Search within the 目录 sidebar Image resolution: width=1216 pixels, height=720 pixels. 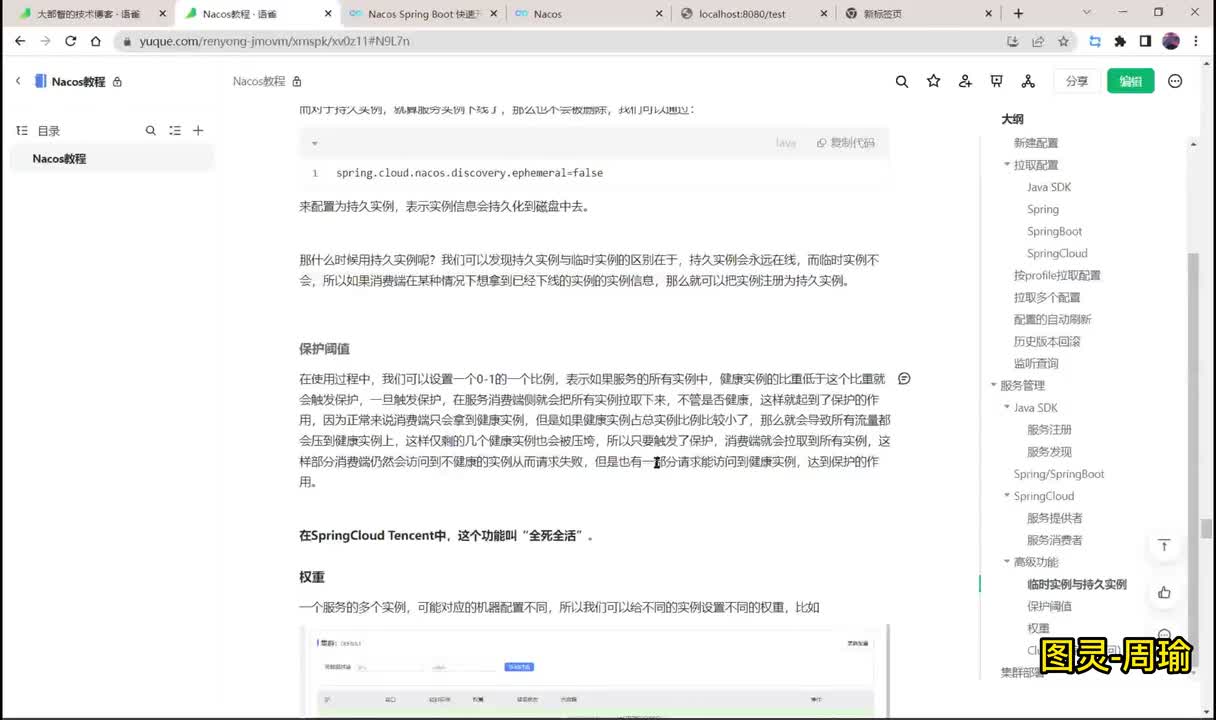(151, 130)
